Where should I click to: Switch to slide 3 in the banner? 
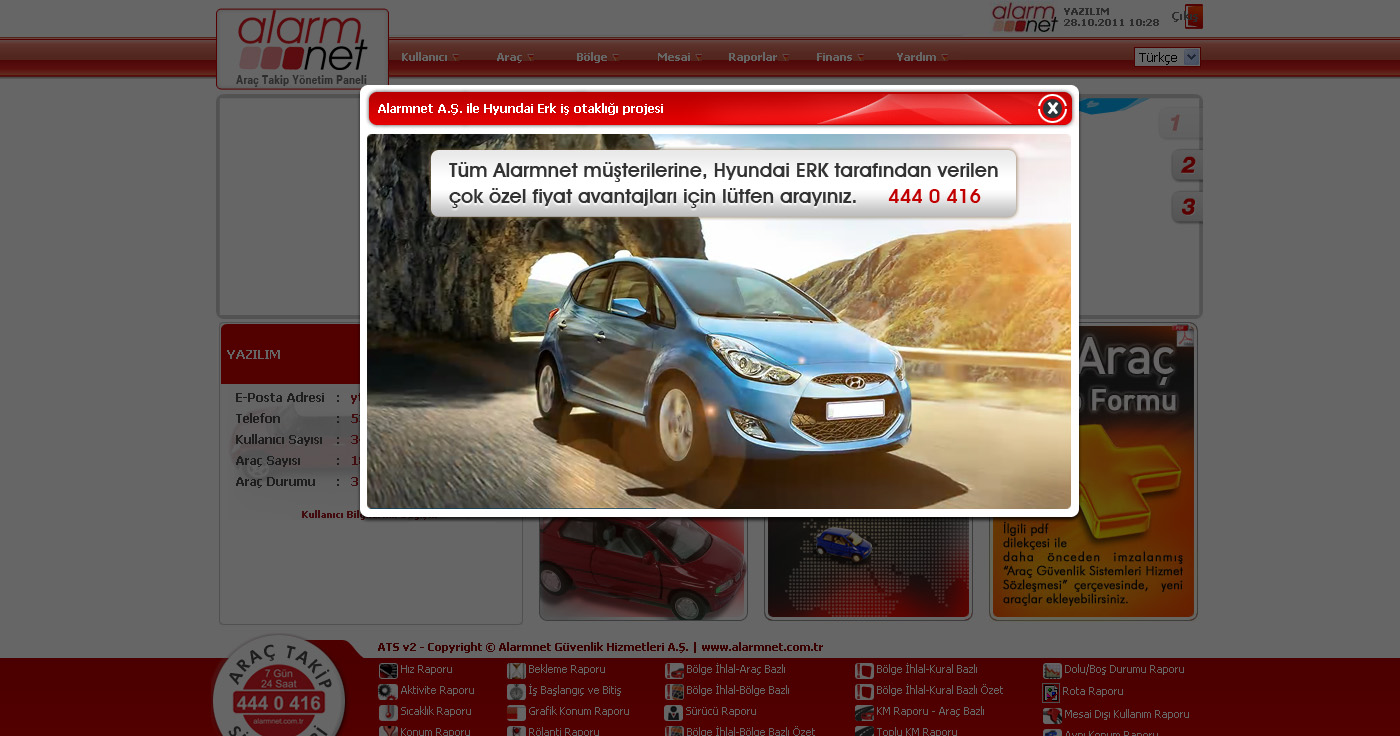coord(1187,207)
